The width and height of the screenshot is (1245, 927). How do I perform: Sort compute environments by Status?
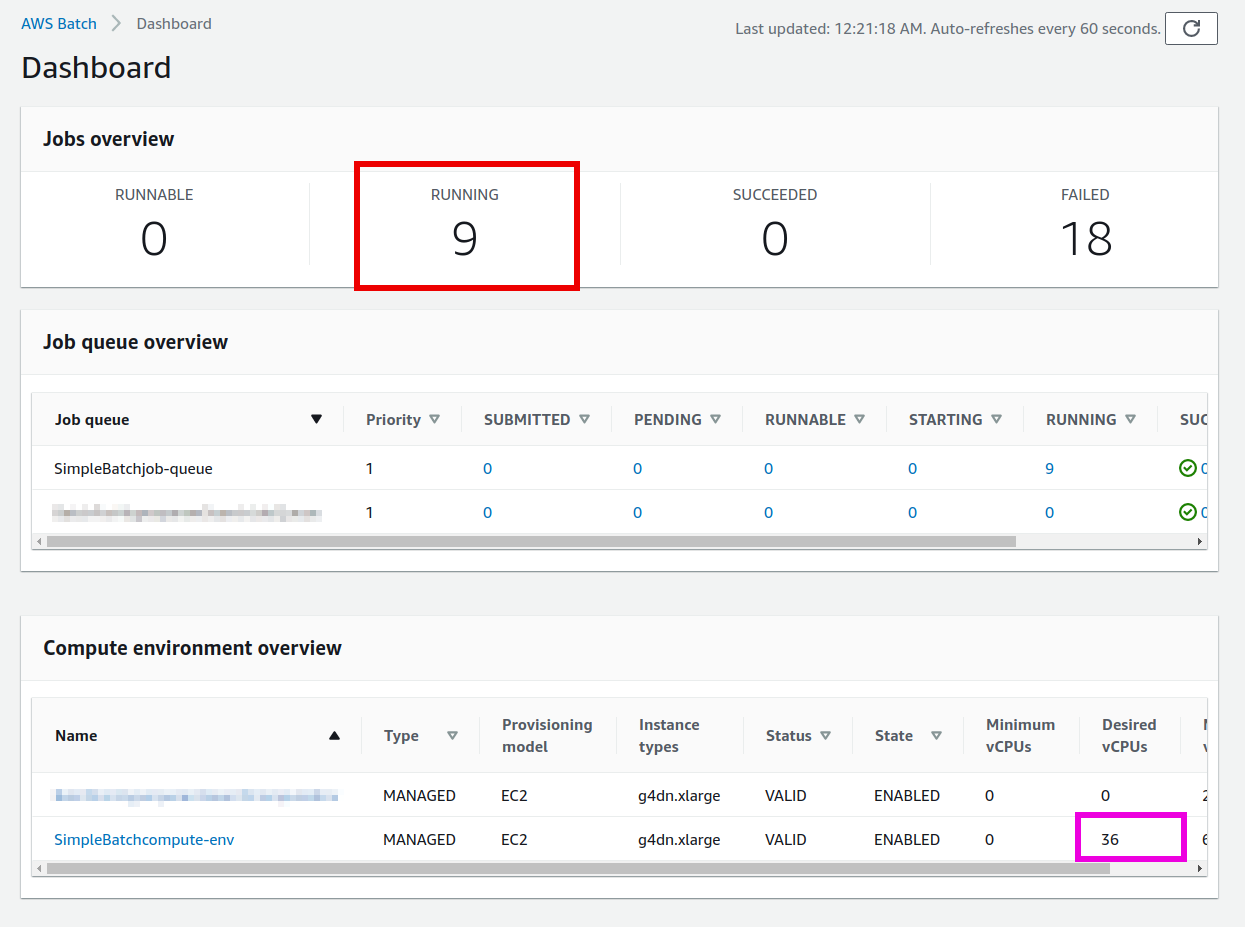[x=825, y=736]
